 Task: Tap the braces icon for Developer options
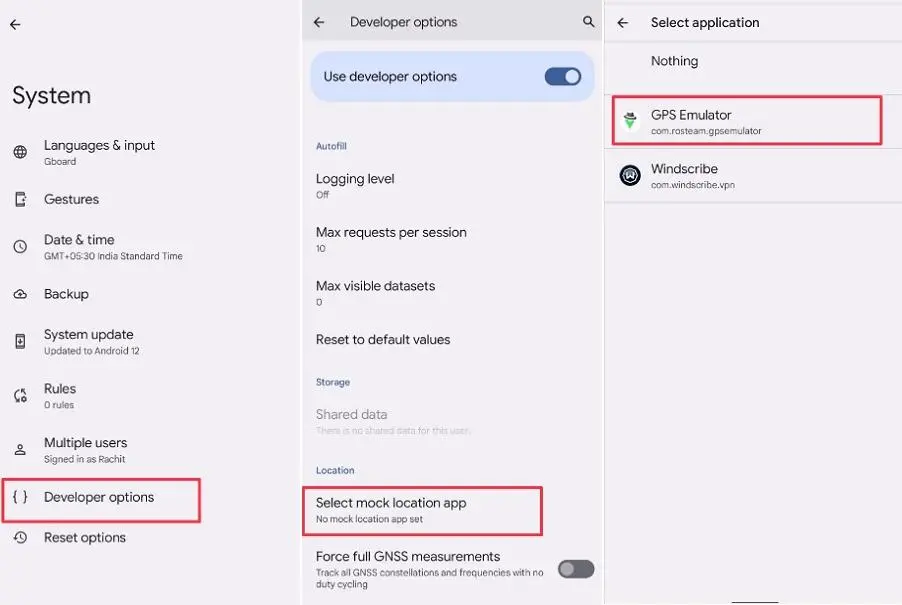[x=20, y=497]
